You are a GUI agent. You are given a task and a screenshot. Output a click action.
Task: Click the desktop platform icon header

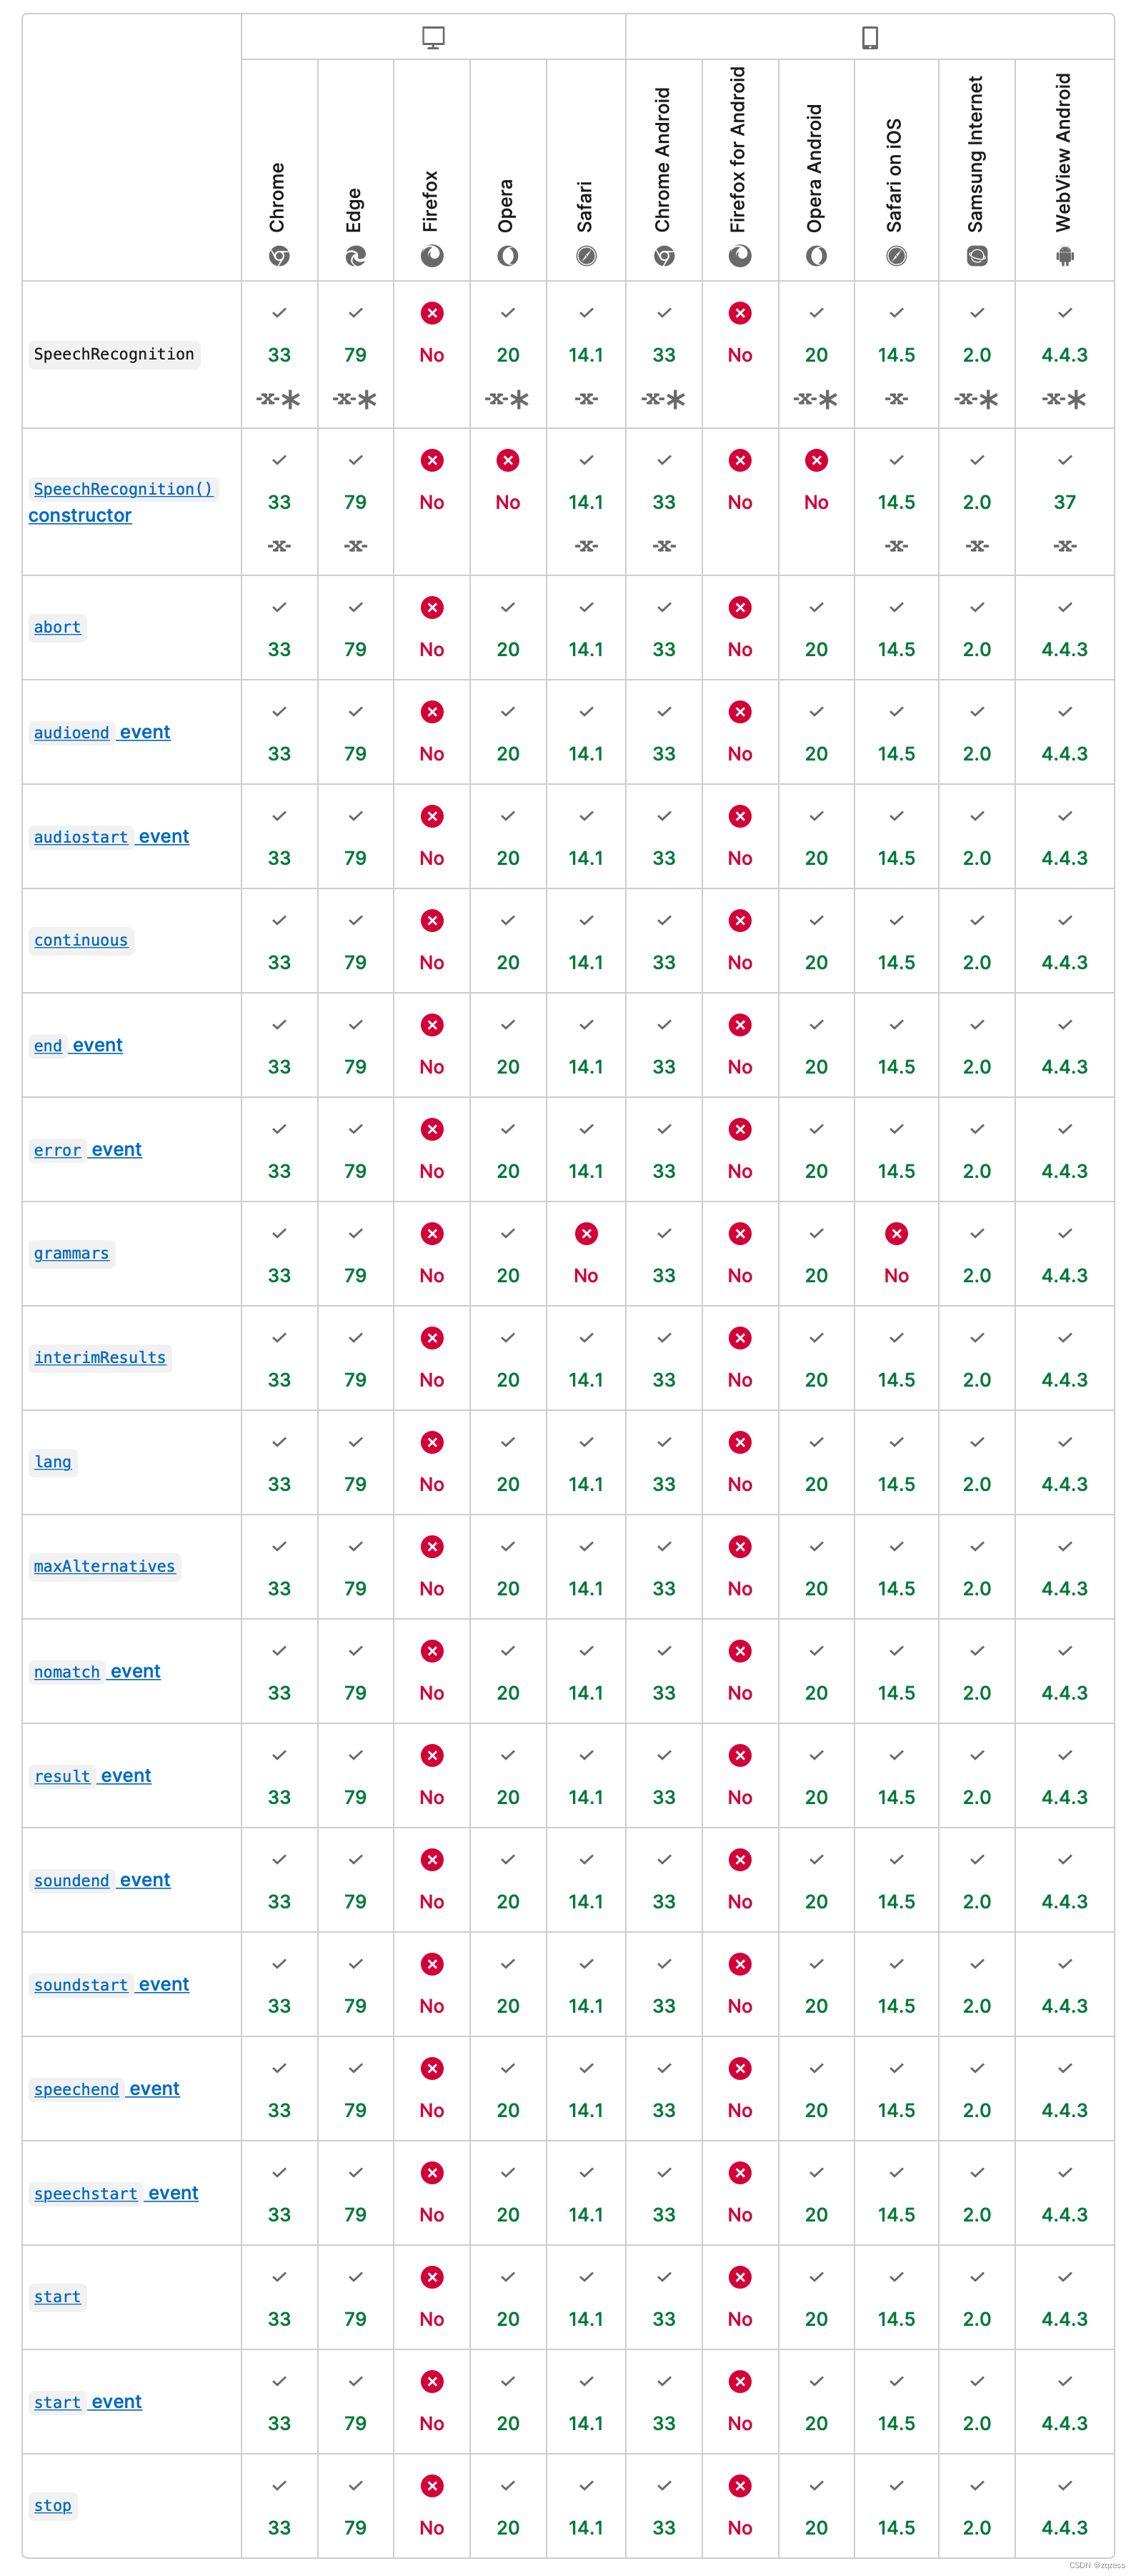tap(433, 38)
